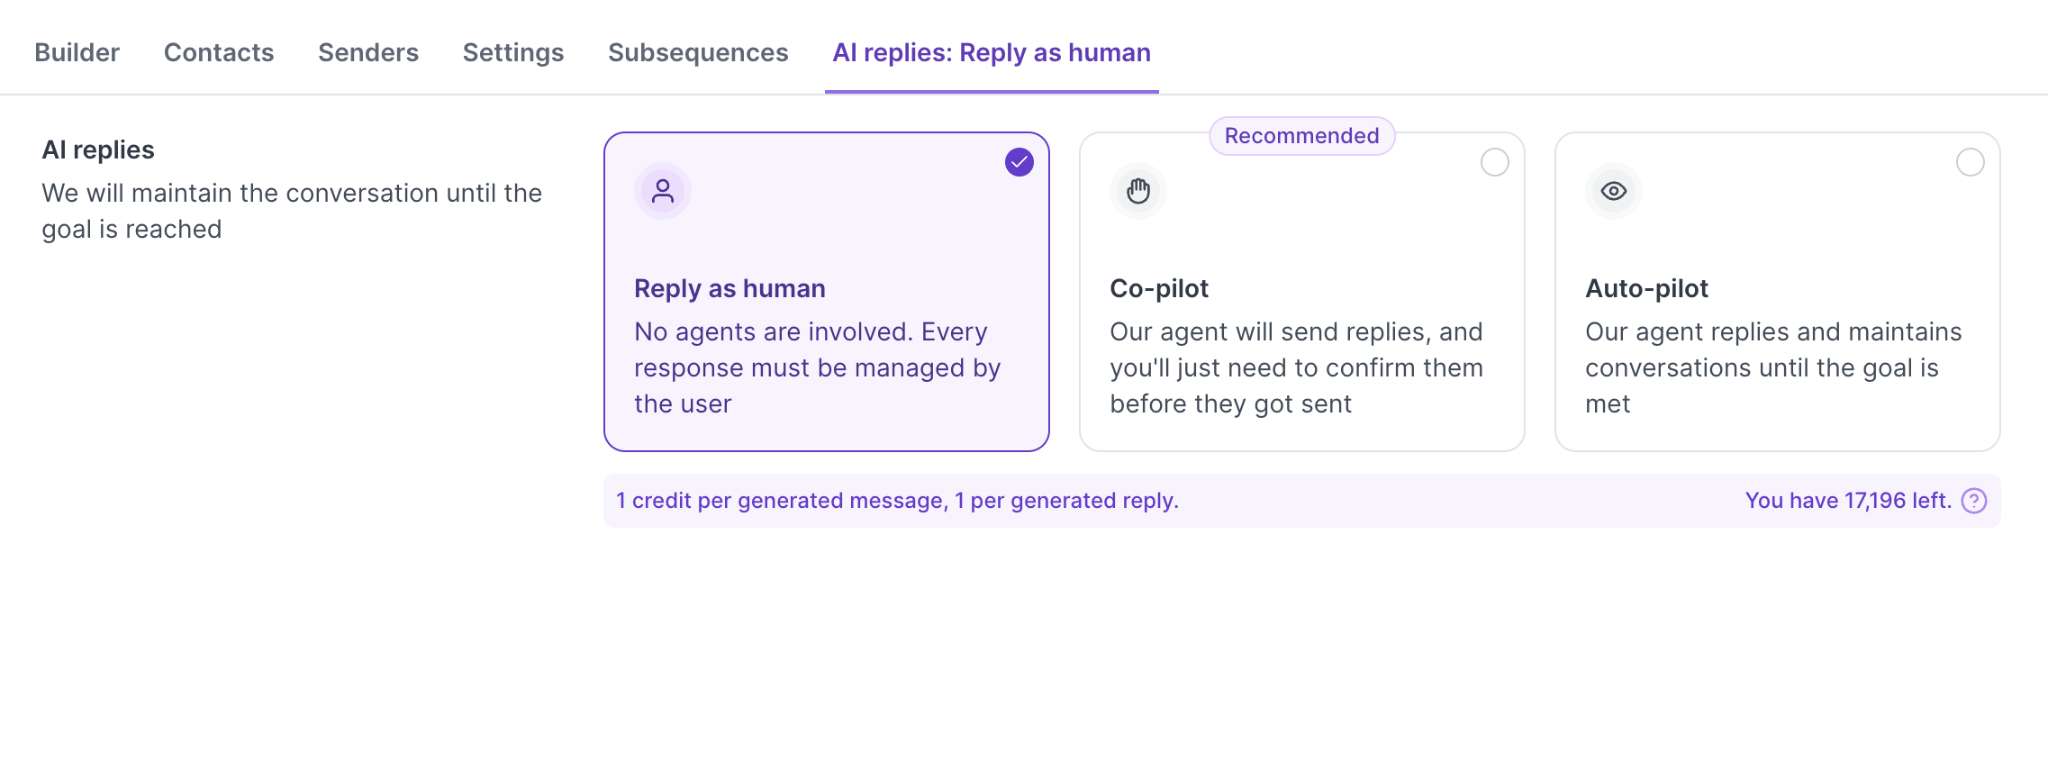Click "No agents are involved" description text
The height and width of the screenshot is (766, 2048).
(817, 368)
